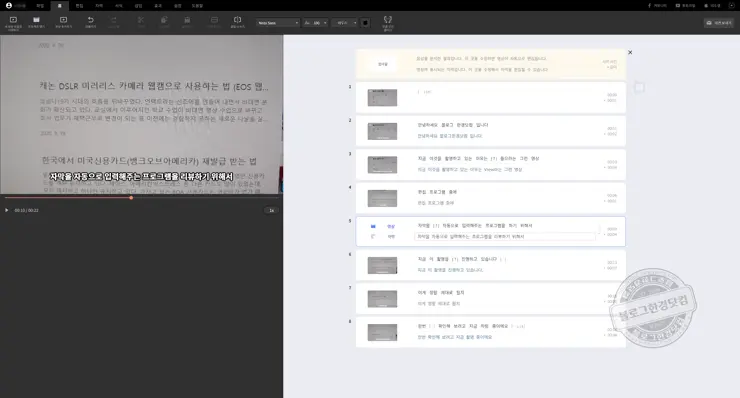Click subtitle text of clip 2
This screenshot has height=398, width=740.
tap(450, 136)
